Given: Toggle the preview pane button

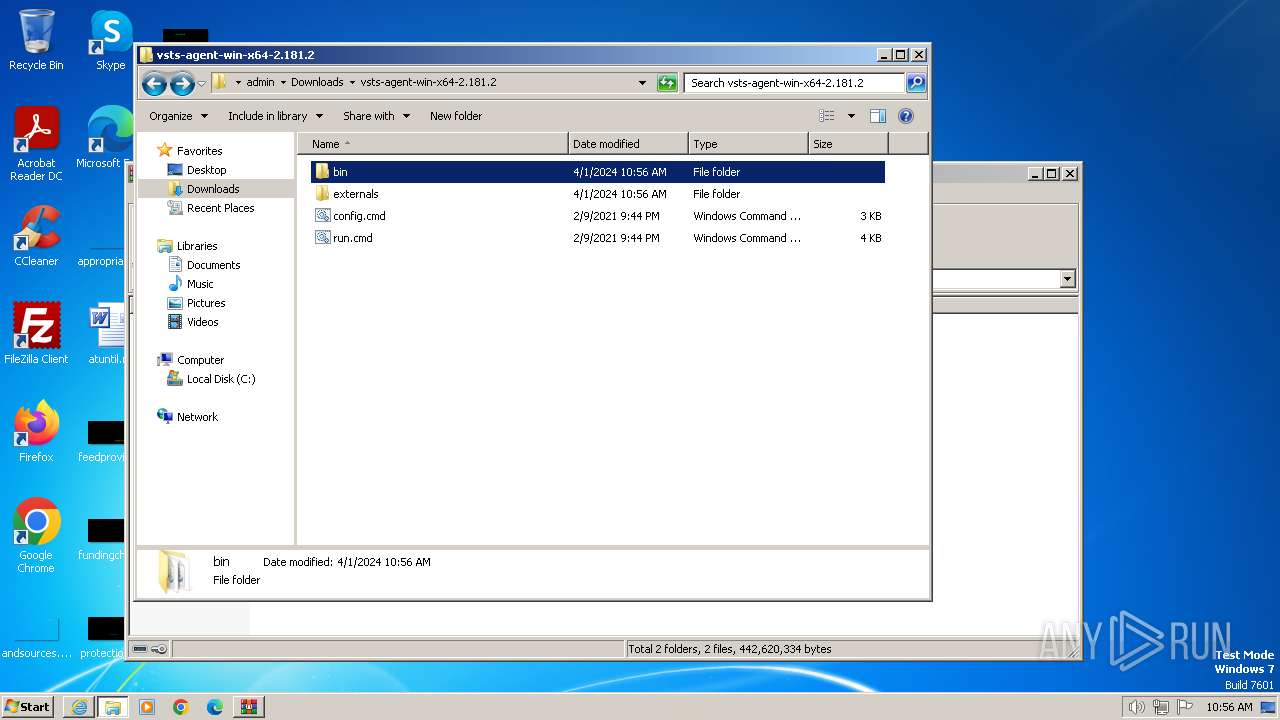Looking at the screenshot, I should 878,116.
